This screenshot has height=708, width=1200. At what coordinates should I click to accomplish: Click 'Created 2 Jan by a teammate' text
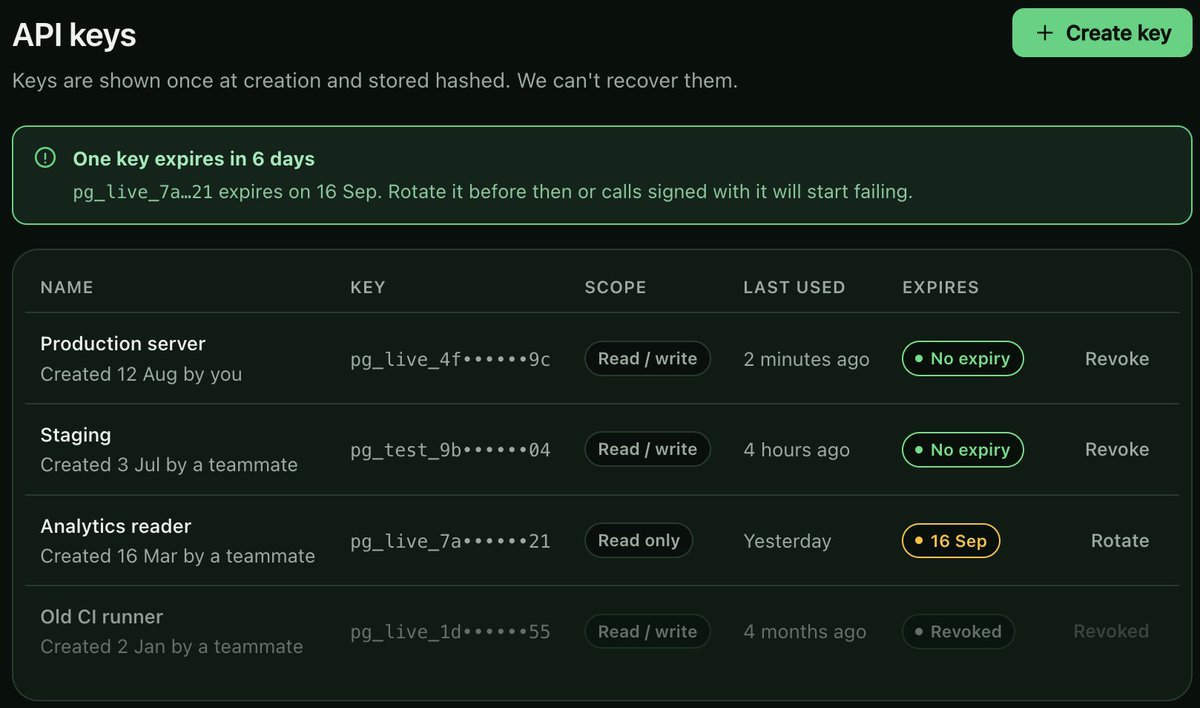tap(172, 647)
